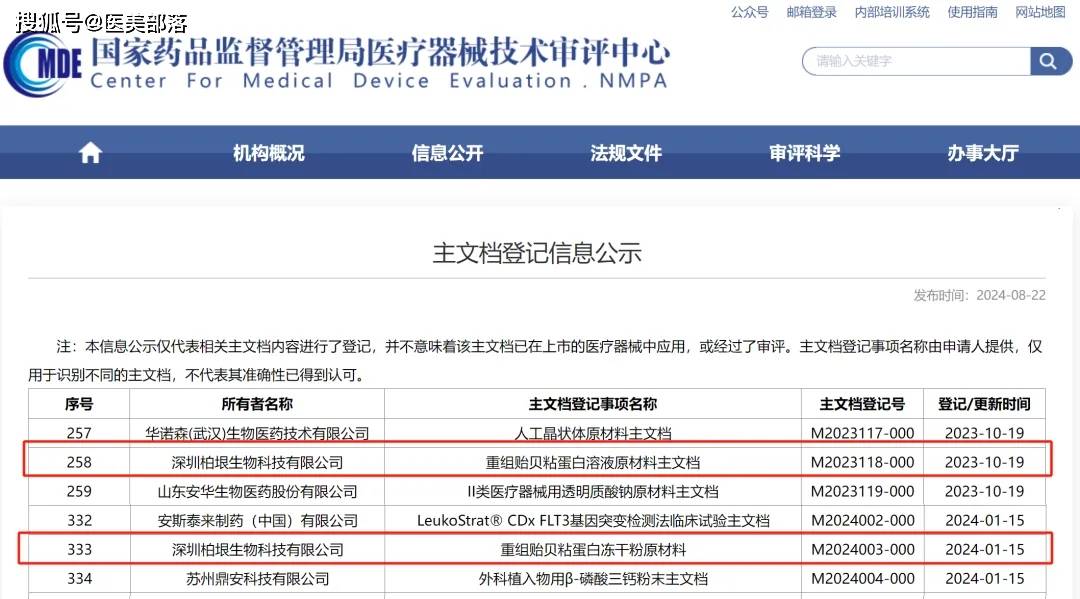
Task: Click registration number M2024003-000
Action: click(x=862, y=549)
